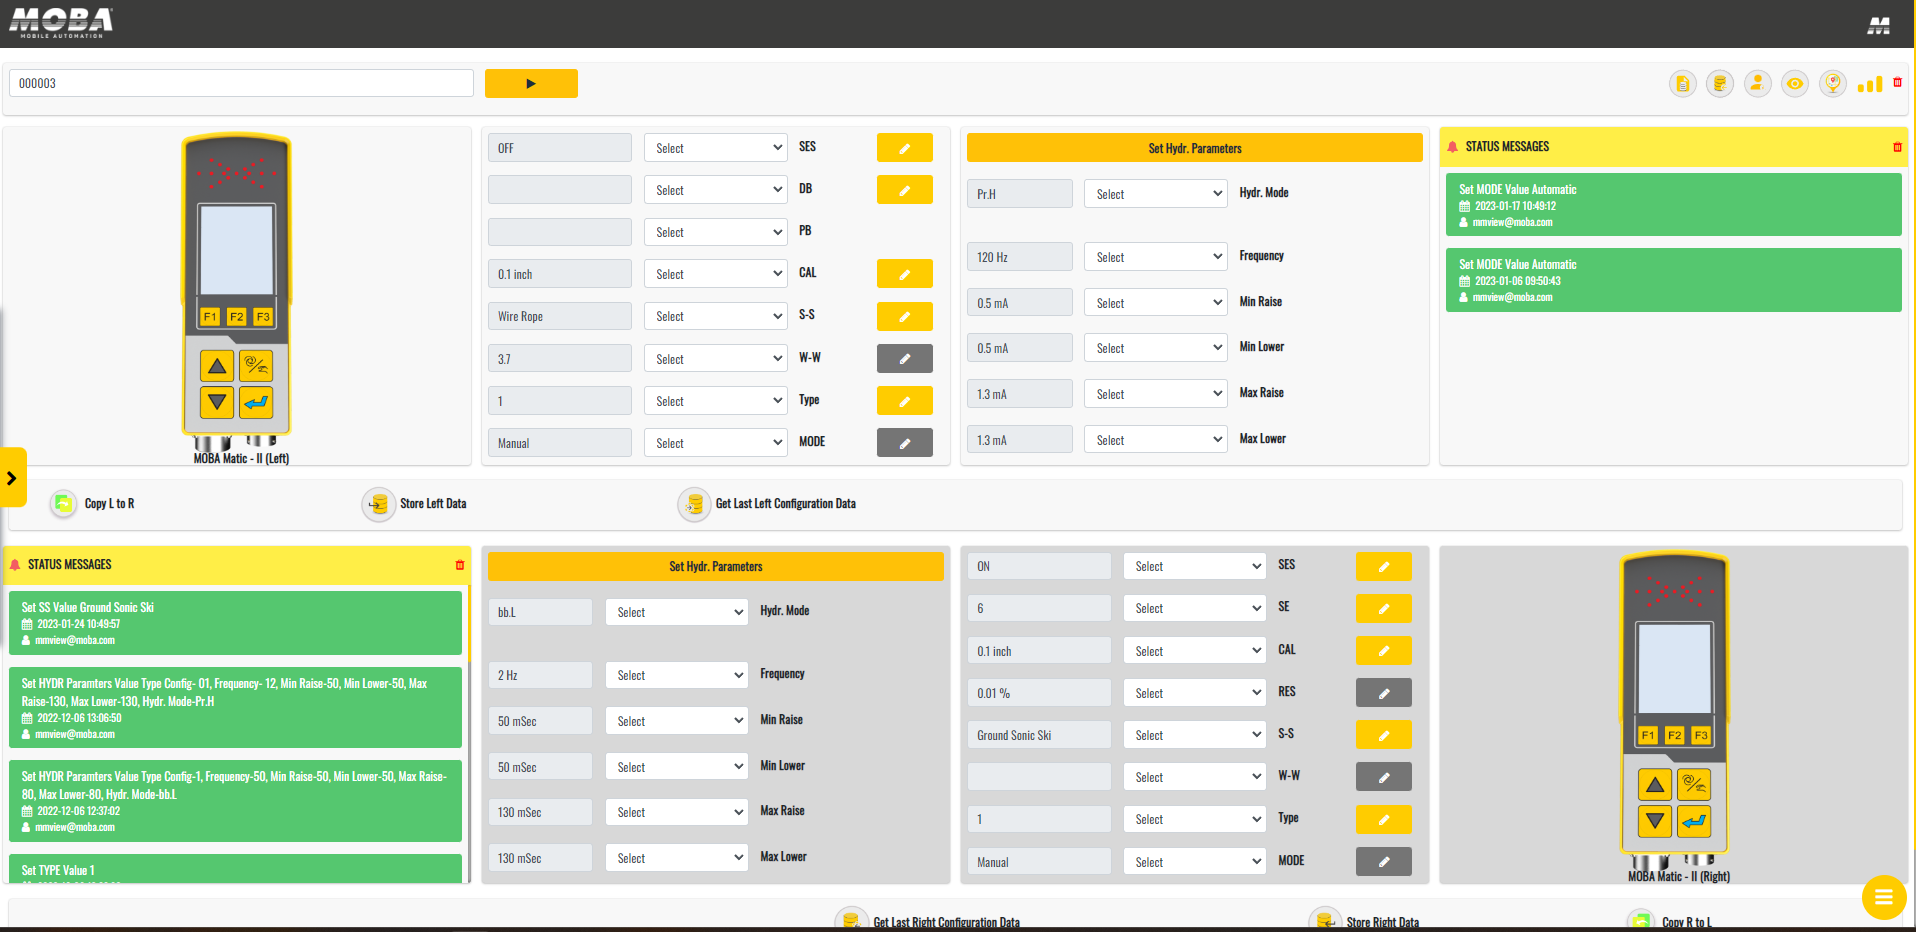Click the Store Left Data database icon
The width and height of the screenshot is (1916, 932).
[x=378, y=504]
